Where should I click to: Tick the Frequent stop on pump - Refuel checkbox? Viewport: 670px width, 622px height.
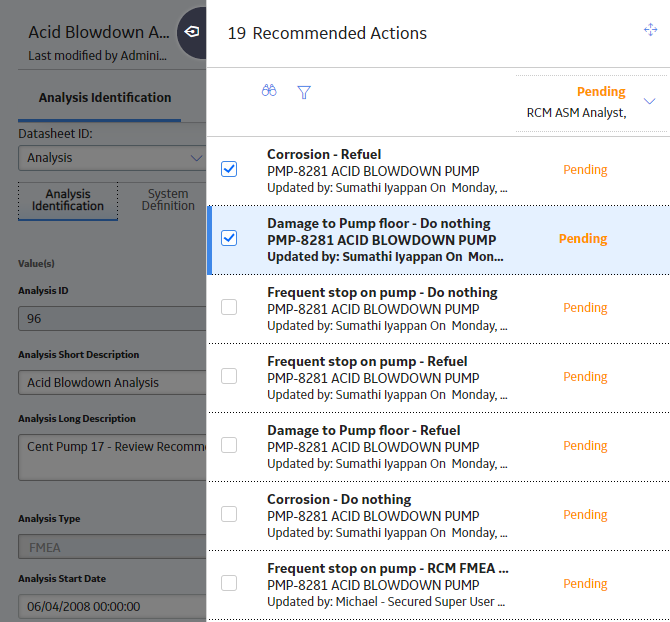[229, 376]
